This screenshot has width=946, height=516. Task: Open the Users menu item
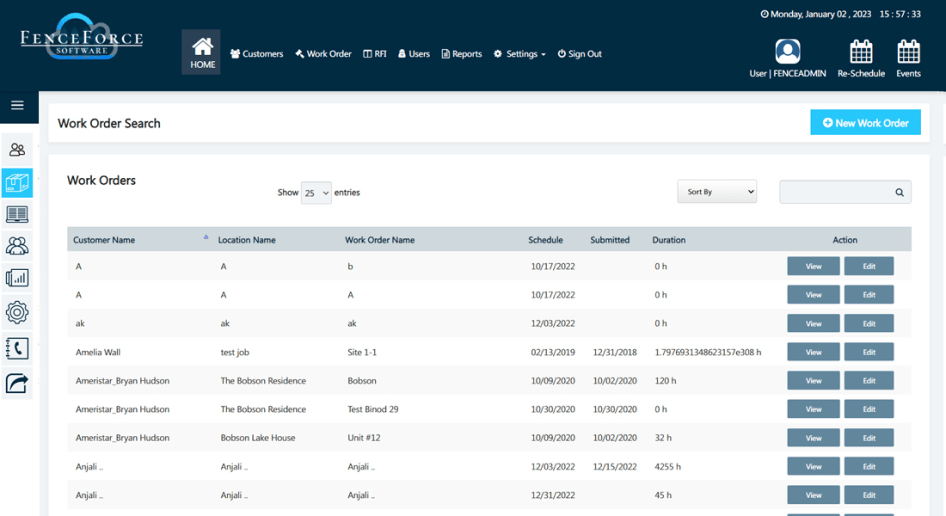pos(414,54)
